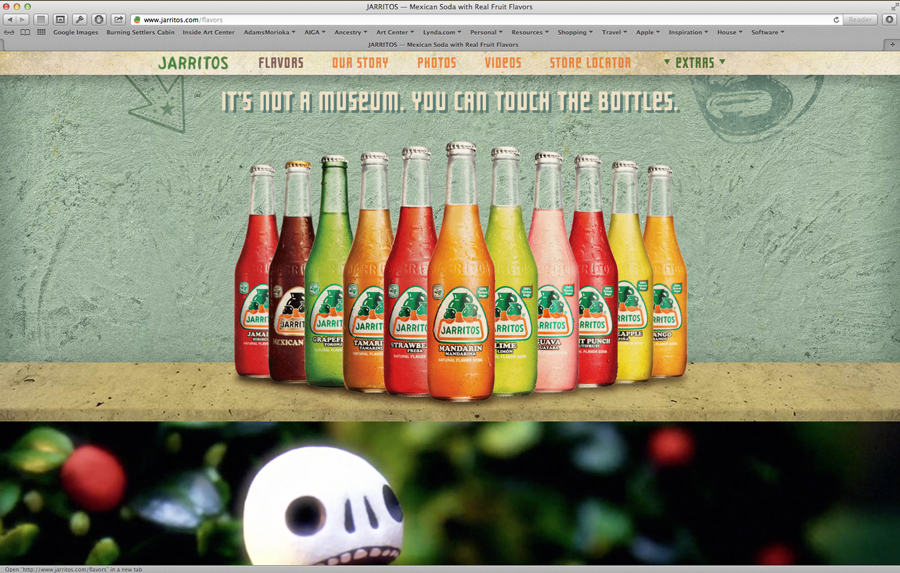Image resolution: width=900 pixels, height=573 pixels.
Task: Expand the Travel bookmarks folder
Action: pyautogui.click(x=614, y=32)
